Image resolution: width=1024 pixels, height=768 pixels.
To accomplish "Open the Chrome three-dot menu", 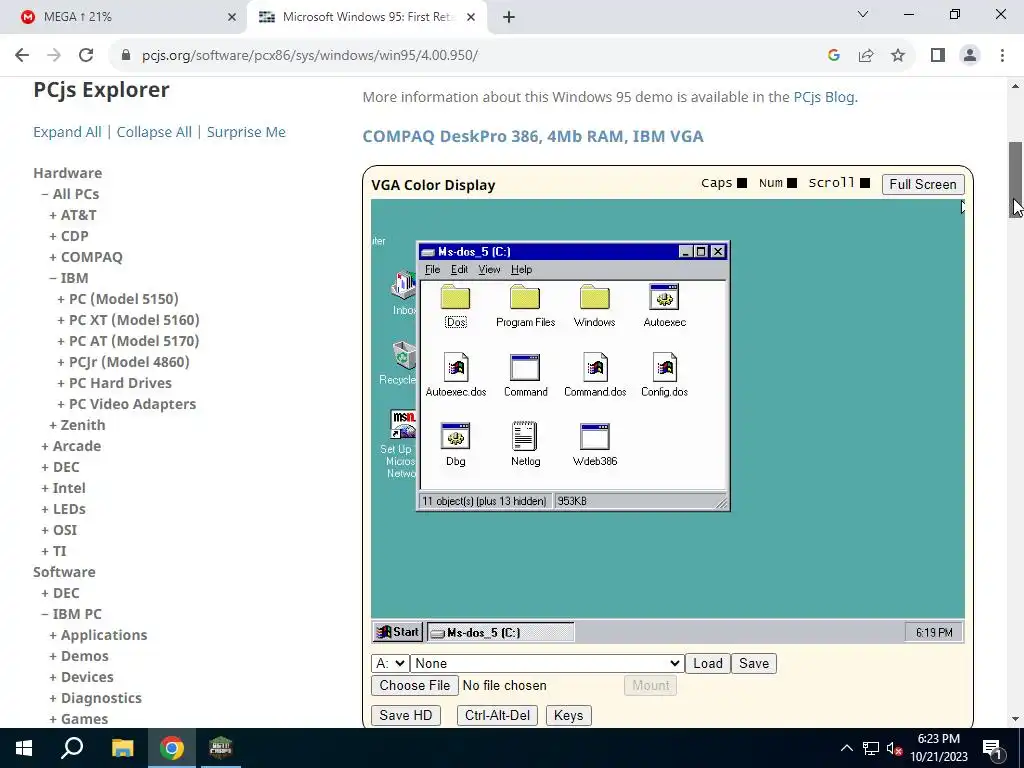I will coord(1002,55).
